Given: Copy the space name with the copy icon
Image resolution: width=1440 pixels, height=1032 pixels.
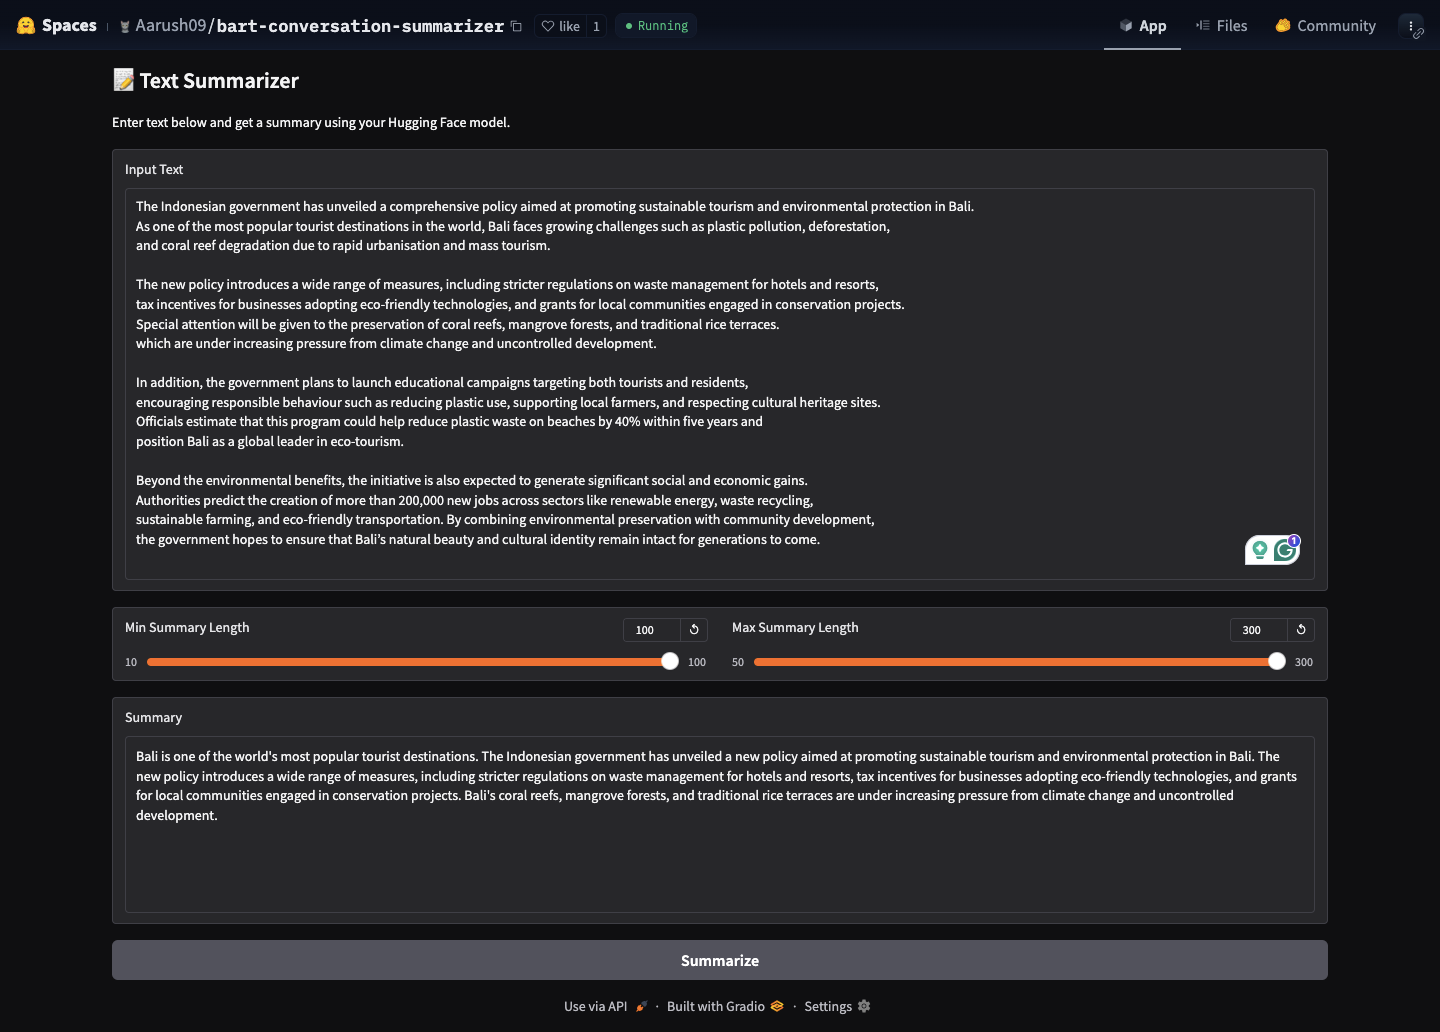Looking at the screenshot, I should coord(516,26).
